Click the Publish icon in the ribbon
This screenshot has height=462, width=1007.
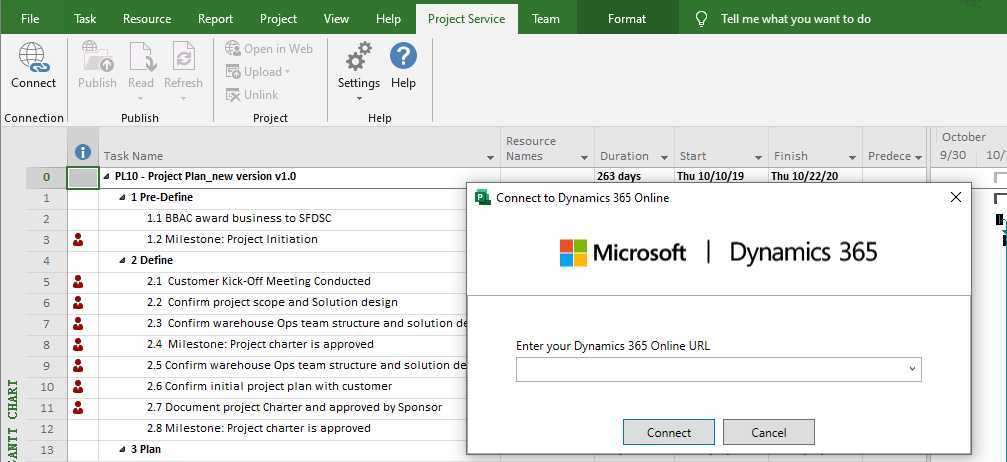97,57
